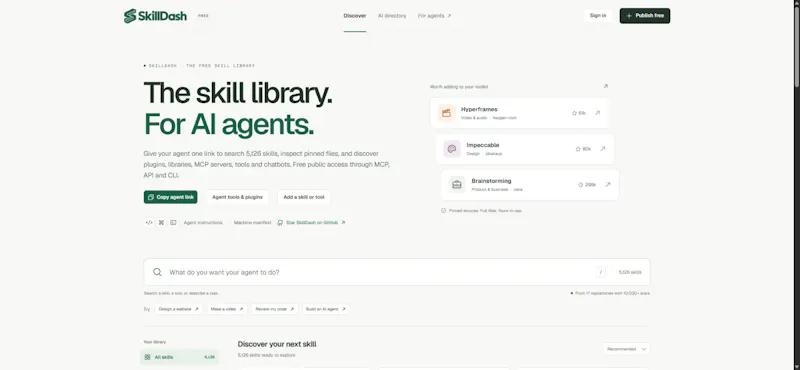The image size is (800, 370).
Task: Click the FREE badge next to logo
Action: (x=203, y=16)
